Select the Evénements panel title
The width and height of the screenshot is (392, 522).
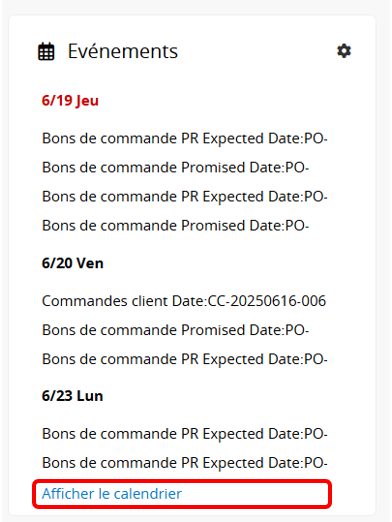(123, 51)
